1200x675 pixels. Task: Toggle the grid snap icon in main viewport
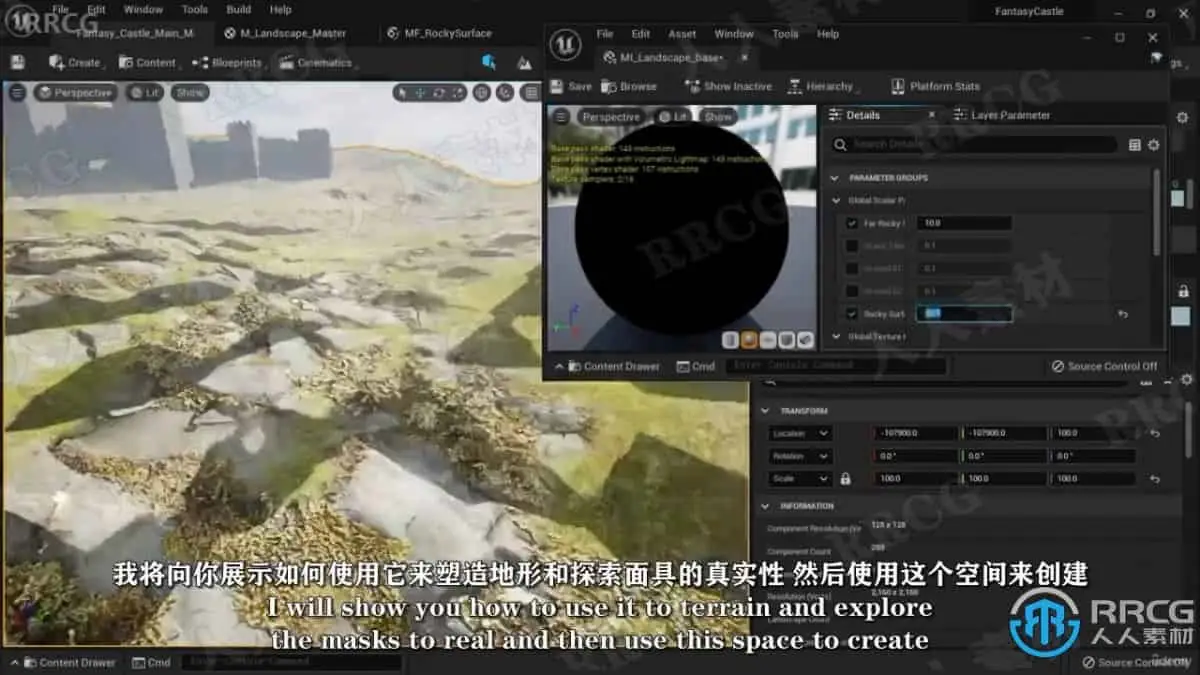[531, 92]
